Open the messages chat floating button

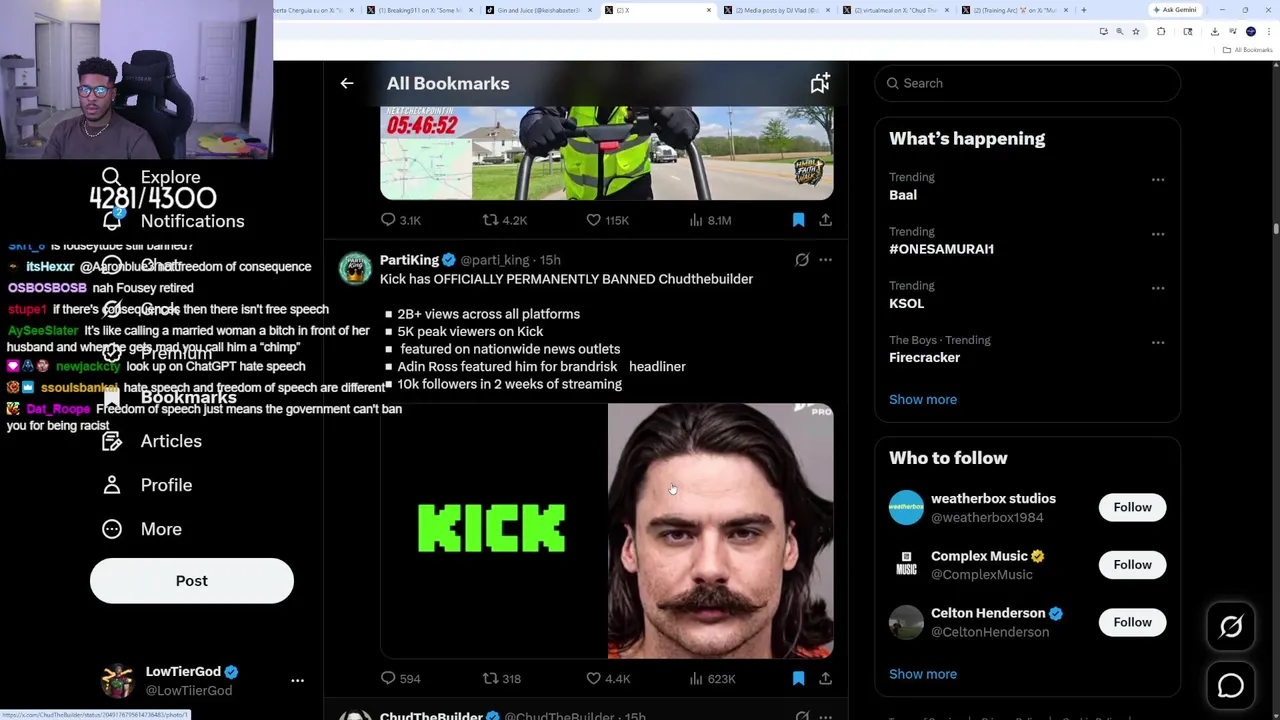1231,686
